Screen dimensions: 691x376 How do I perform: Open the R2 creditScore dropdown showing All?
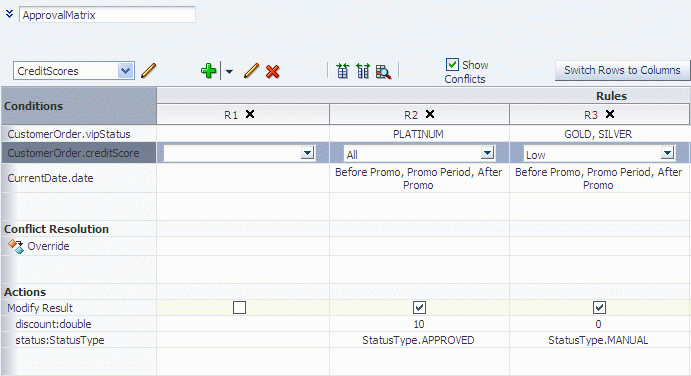[x=487, y=153]
